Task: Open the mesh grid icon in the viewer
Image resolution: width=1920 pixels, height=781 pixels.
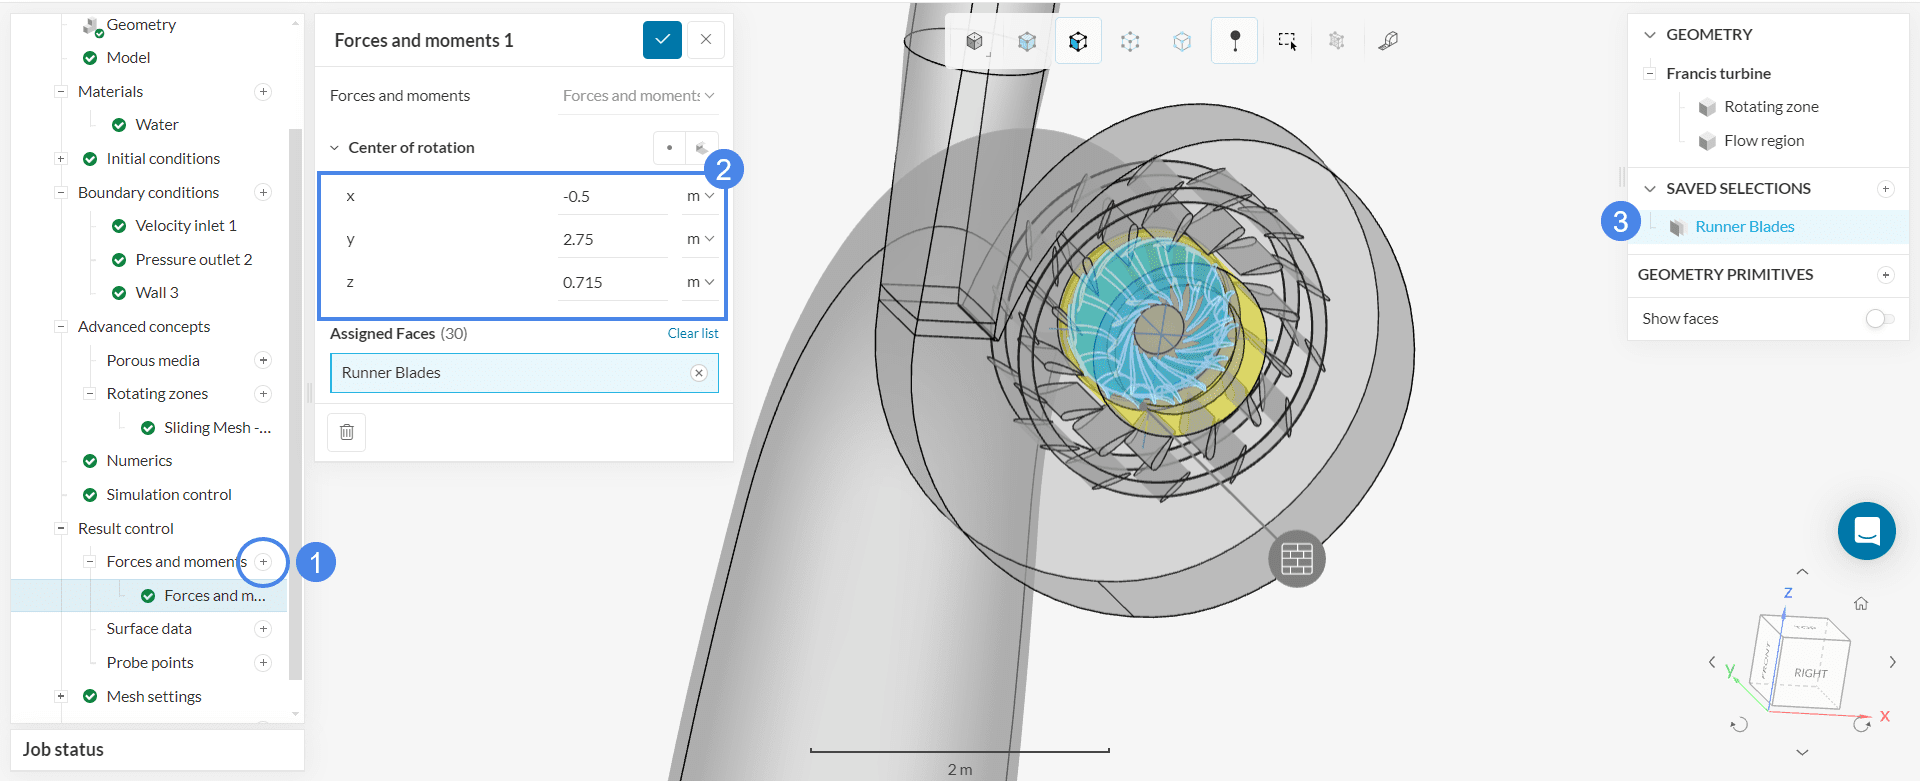Action: click(1296, 558)
